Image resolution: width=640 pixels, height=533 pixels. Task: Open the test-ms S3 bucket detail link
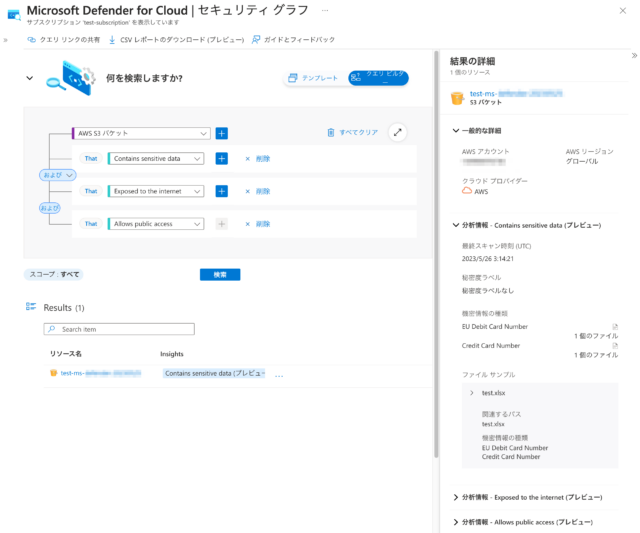pyautogui.click(x=516, y=93)
